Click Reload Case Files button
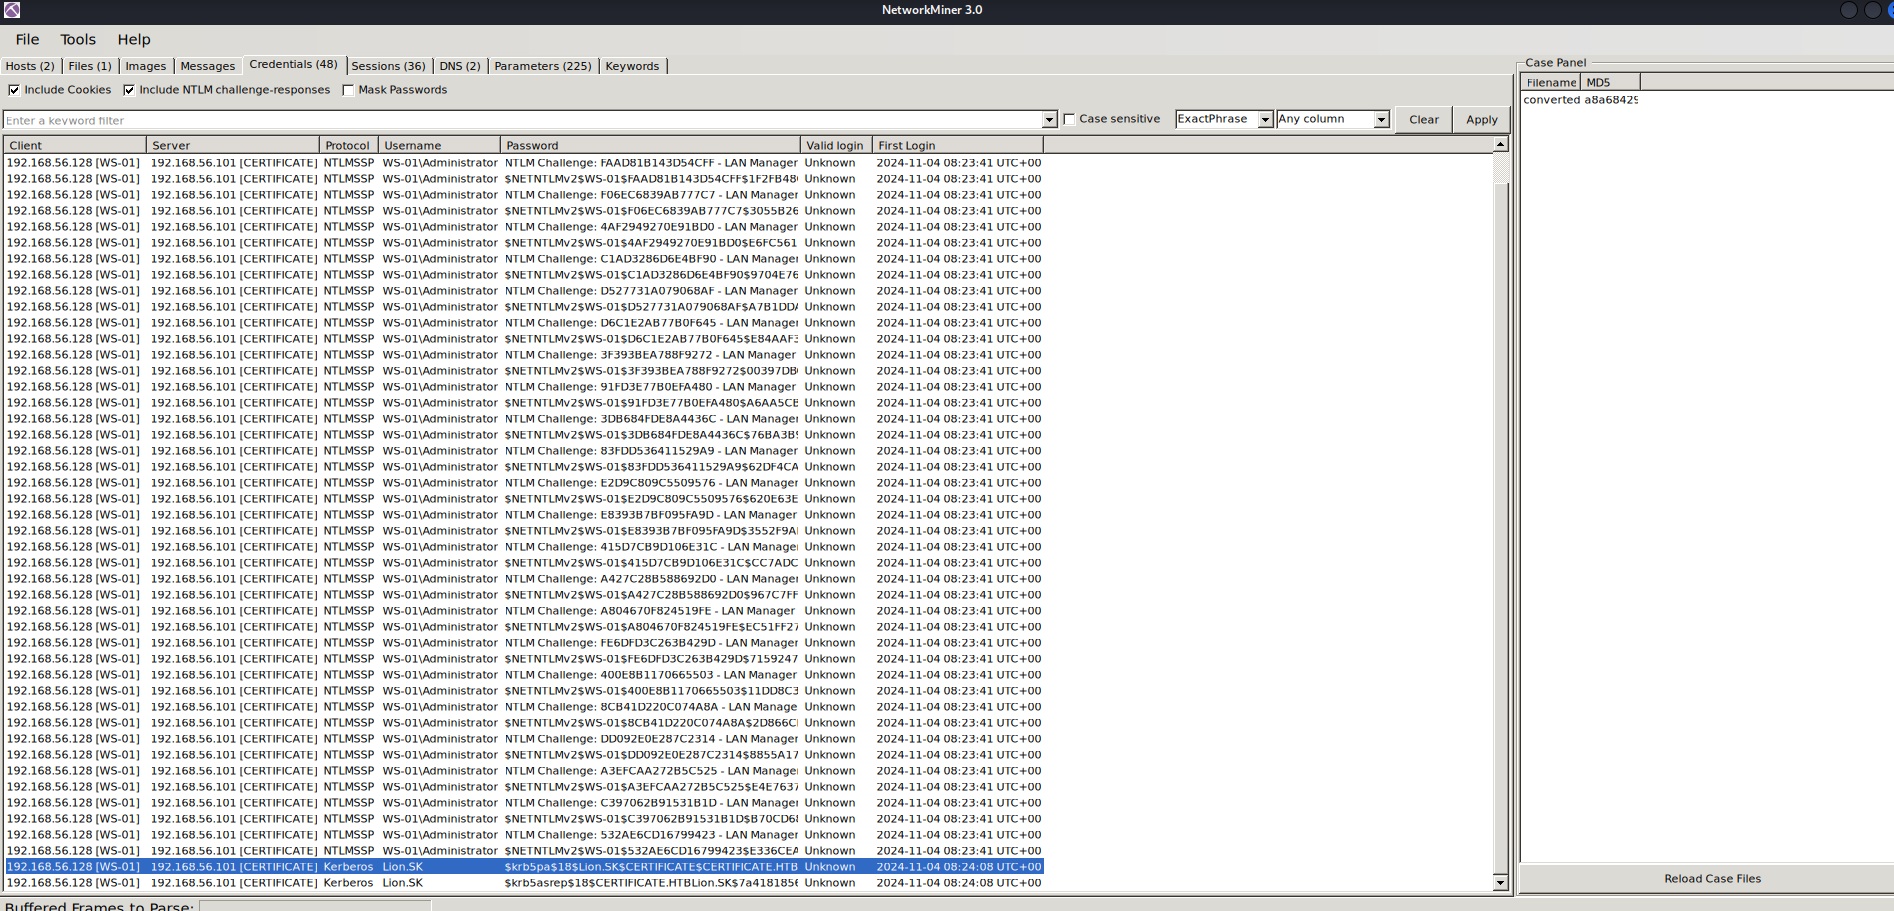Screen dimensions: 1894x911 point(1712,879)
